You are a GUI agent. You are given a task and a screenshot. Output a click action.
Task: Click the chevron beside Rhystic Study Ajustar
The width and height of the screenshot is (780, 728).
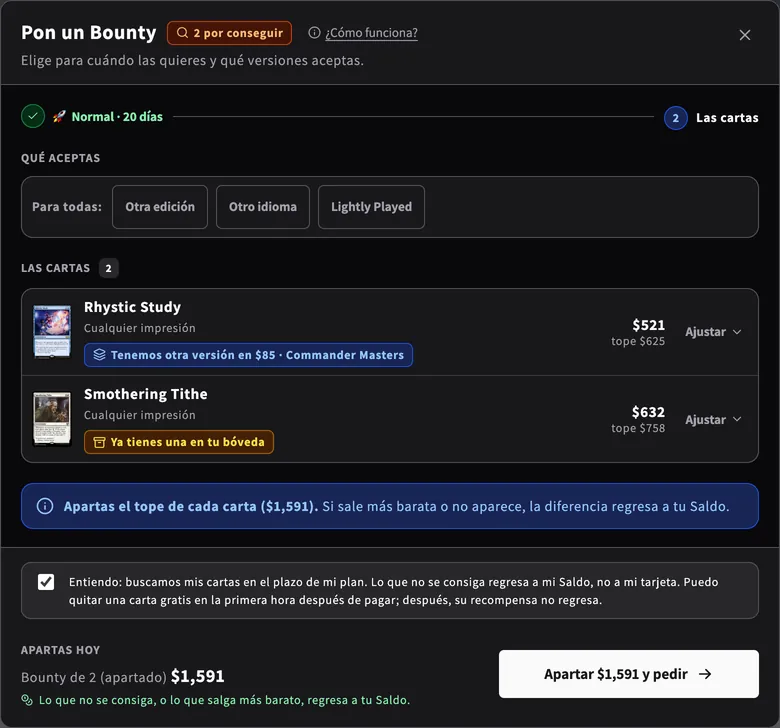(x=737, y=332)
